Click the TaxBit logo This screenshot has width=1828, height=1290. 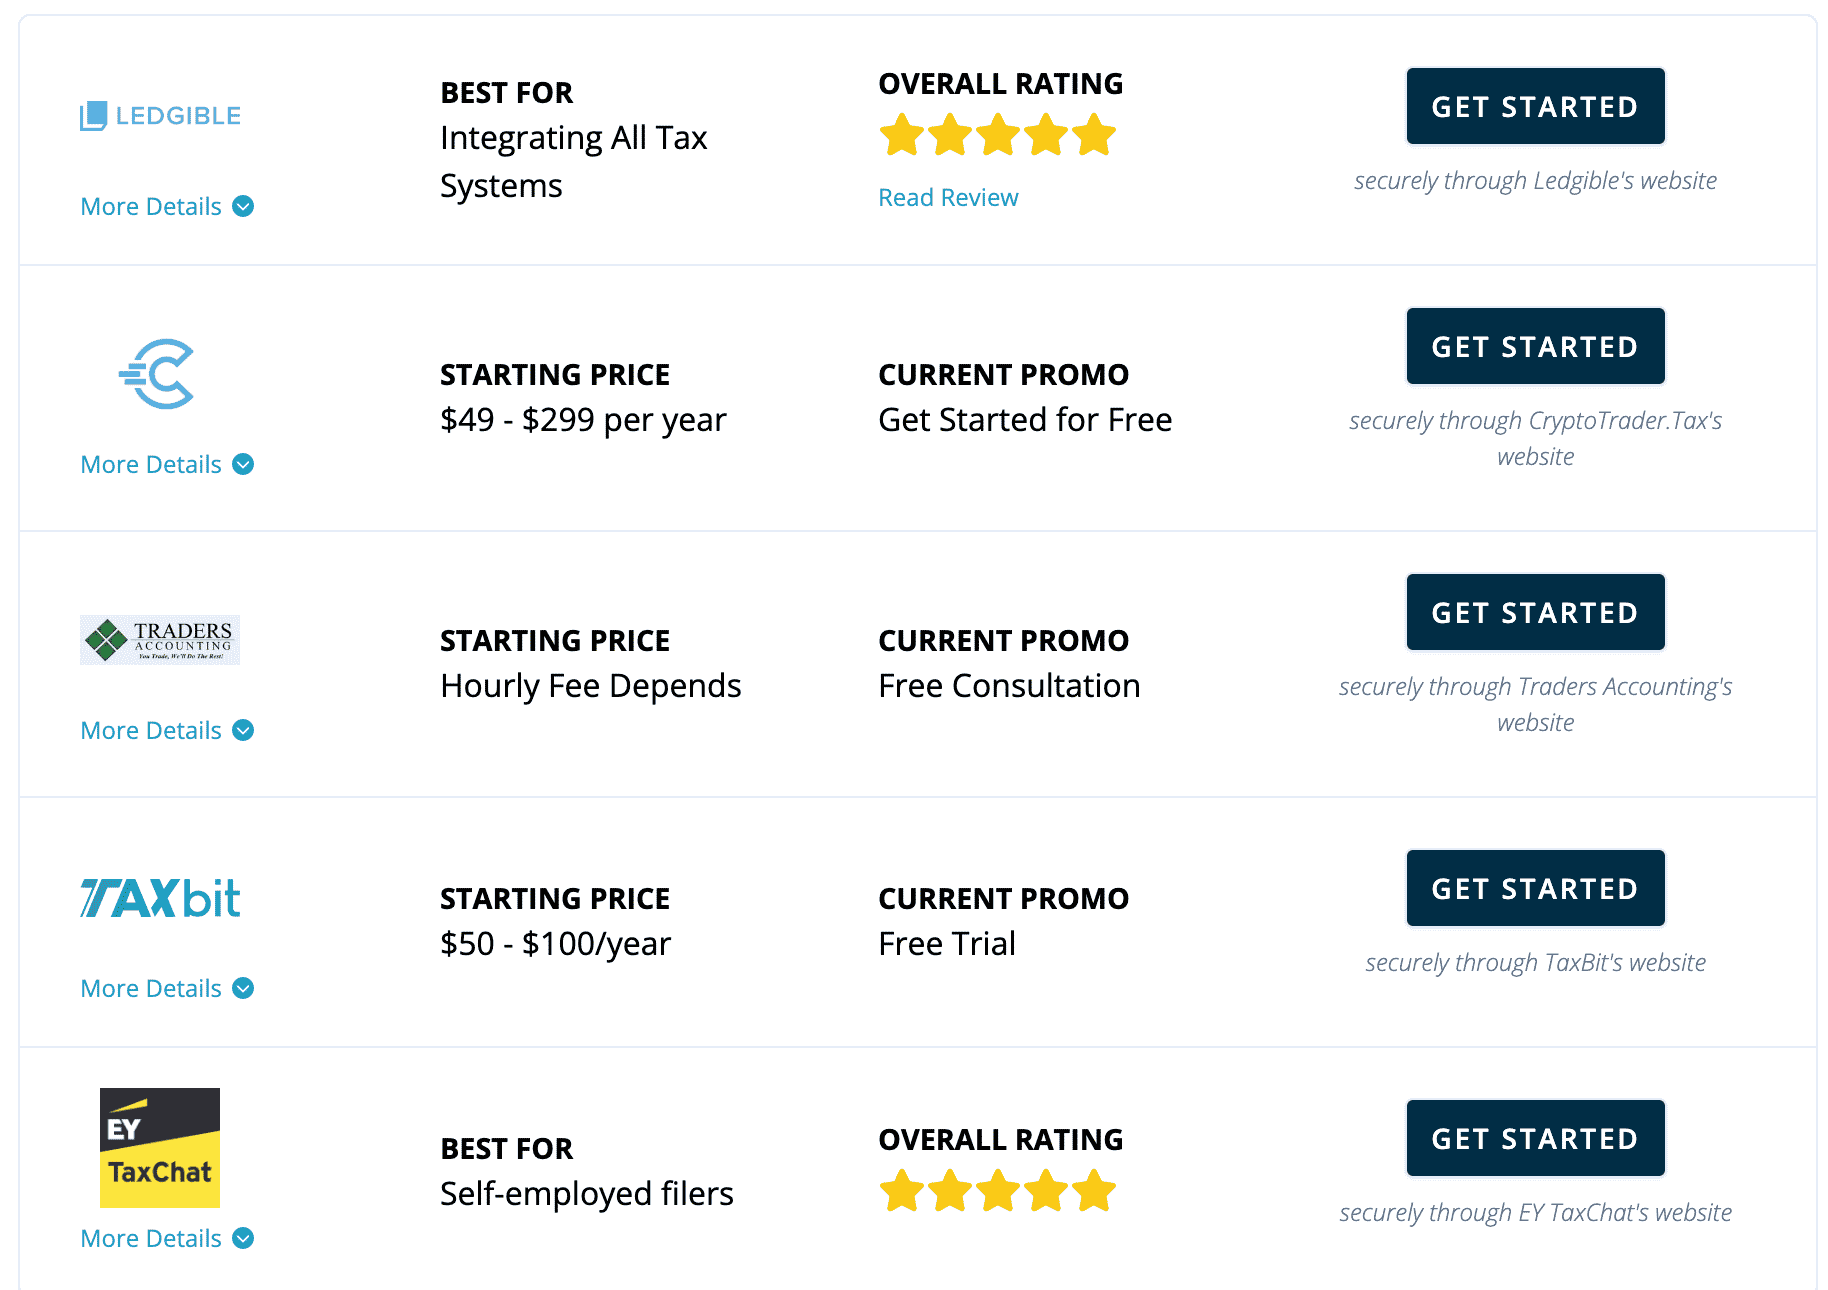tap(160, 898)
